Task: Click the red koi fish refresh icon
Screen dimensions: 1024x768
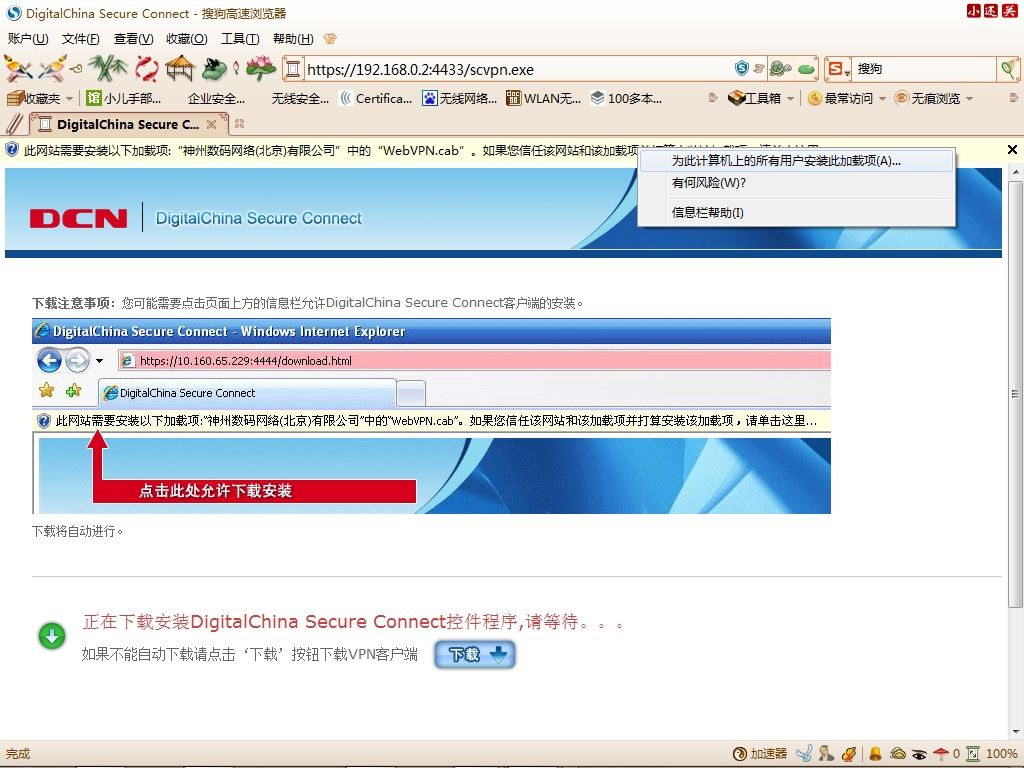Action: pos(147,68)
